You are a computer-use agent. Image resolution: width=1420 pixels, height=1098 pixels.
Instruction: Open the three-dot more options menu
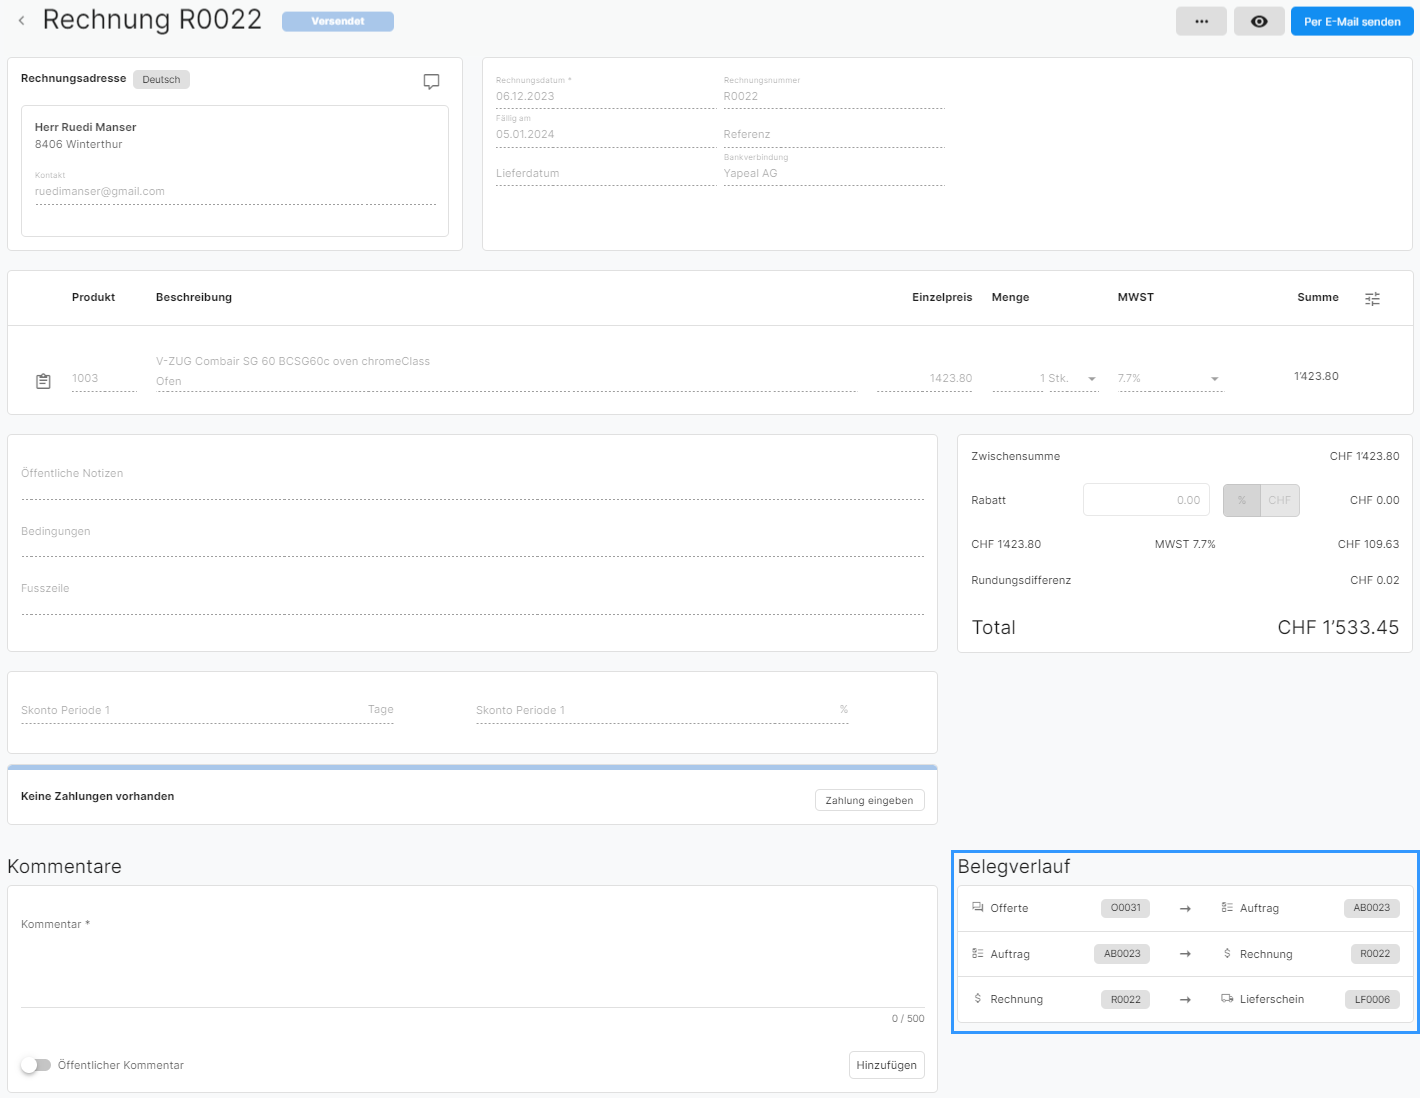click(1201, 21)
